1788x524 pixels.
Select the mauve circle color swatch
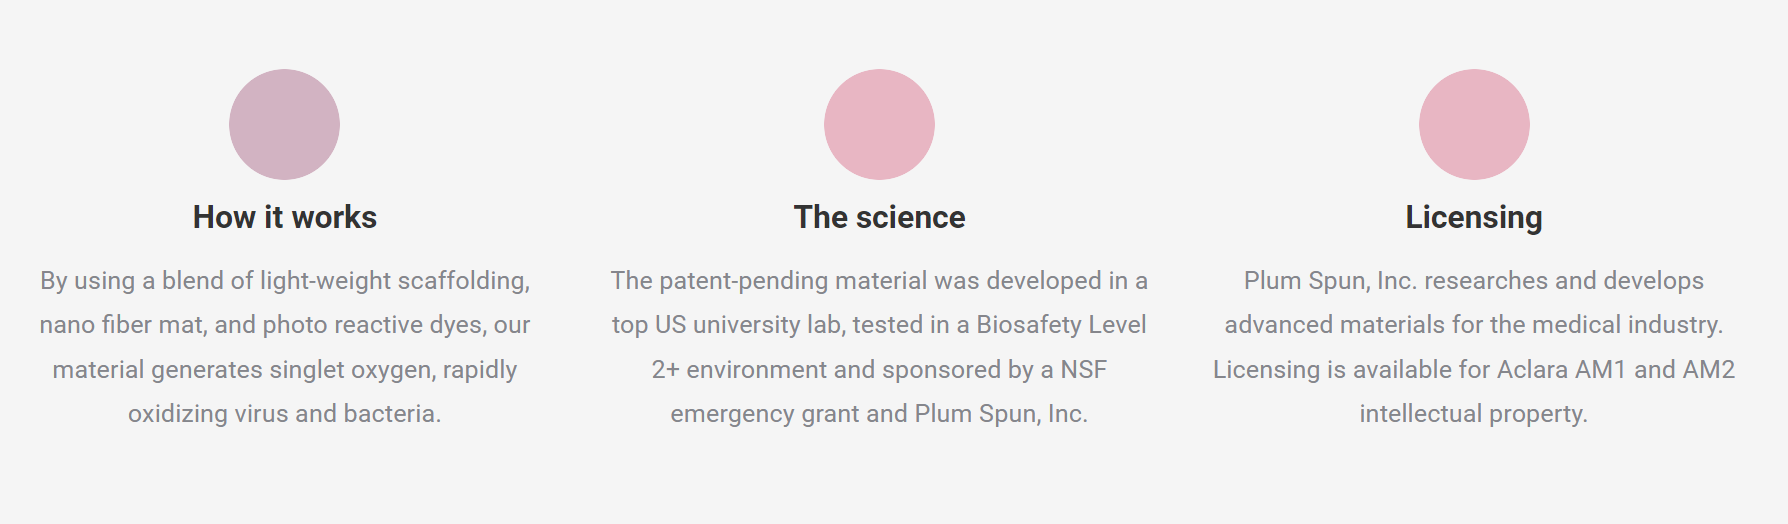[284, 124]
